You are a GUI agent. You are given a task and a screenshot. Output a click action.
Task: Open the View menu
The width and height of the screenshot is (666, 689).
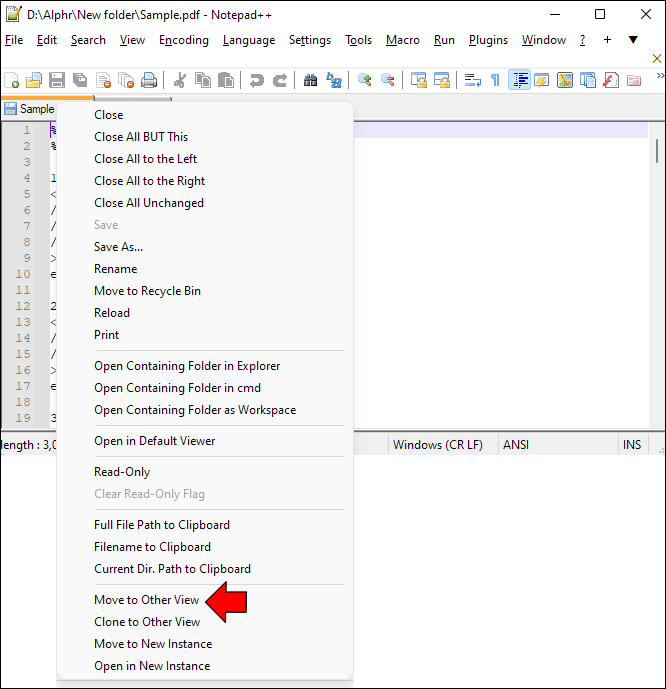click(x=132, y=40)
